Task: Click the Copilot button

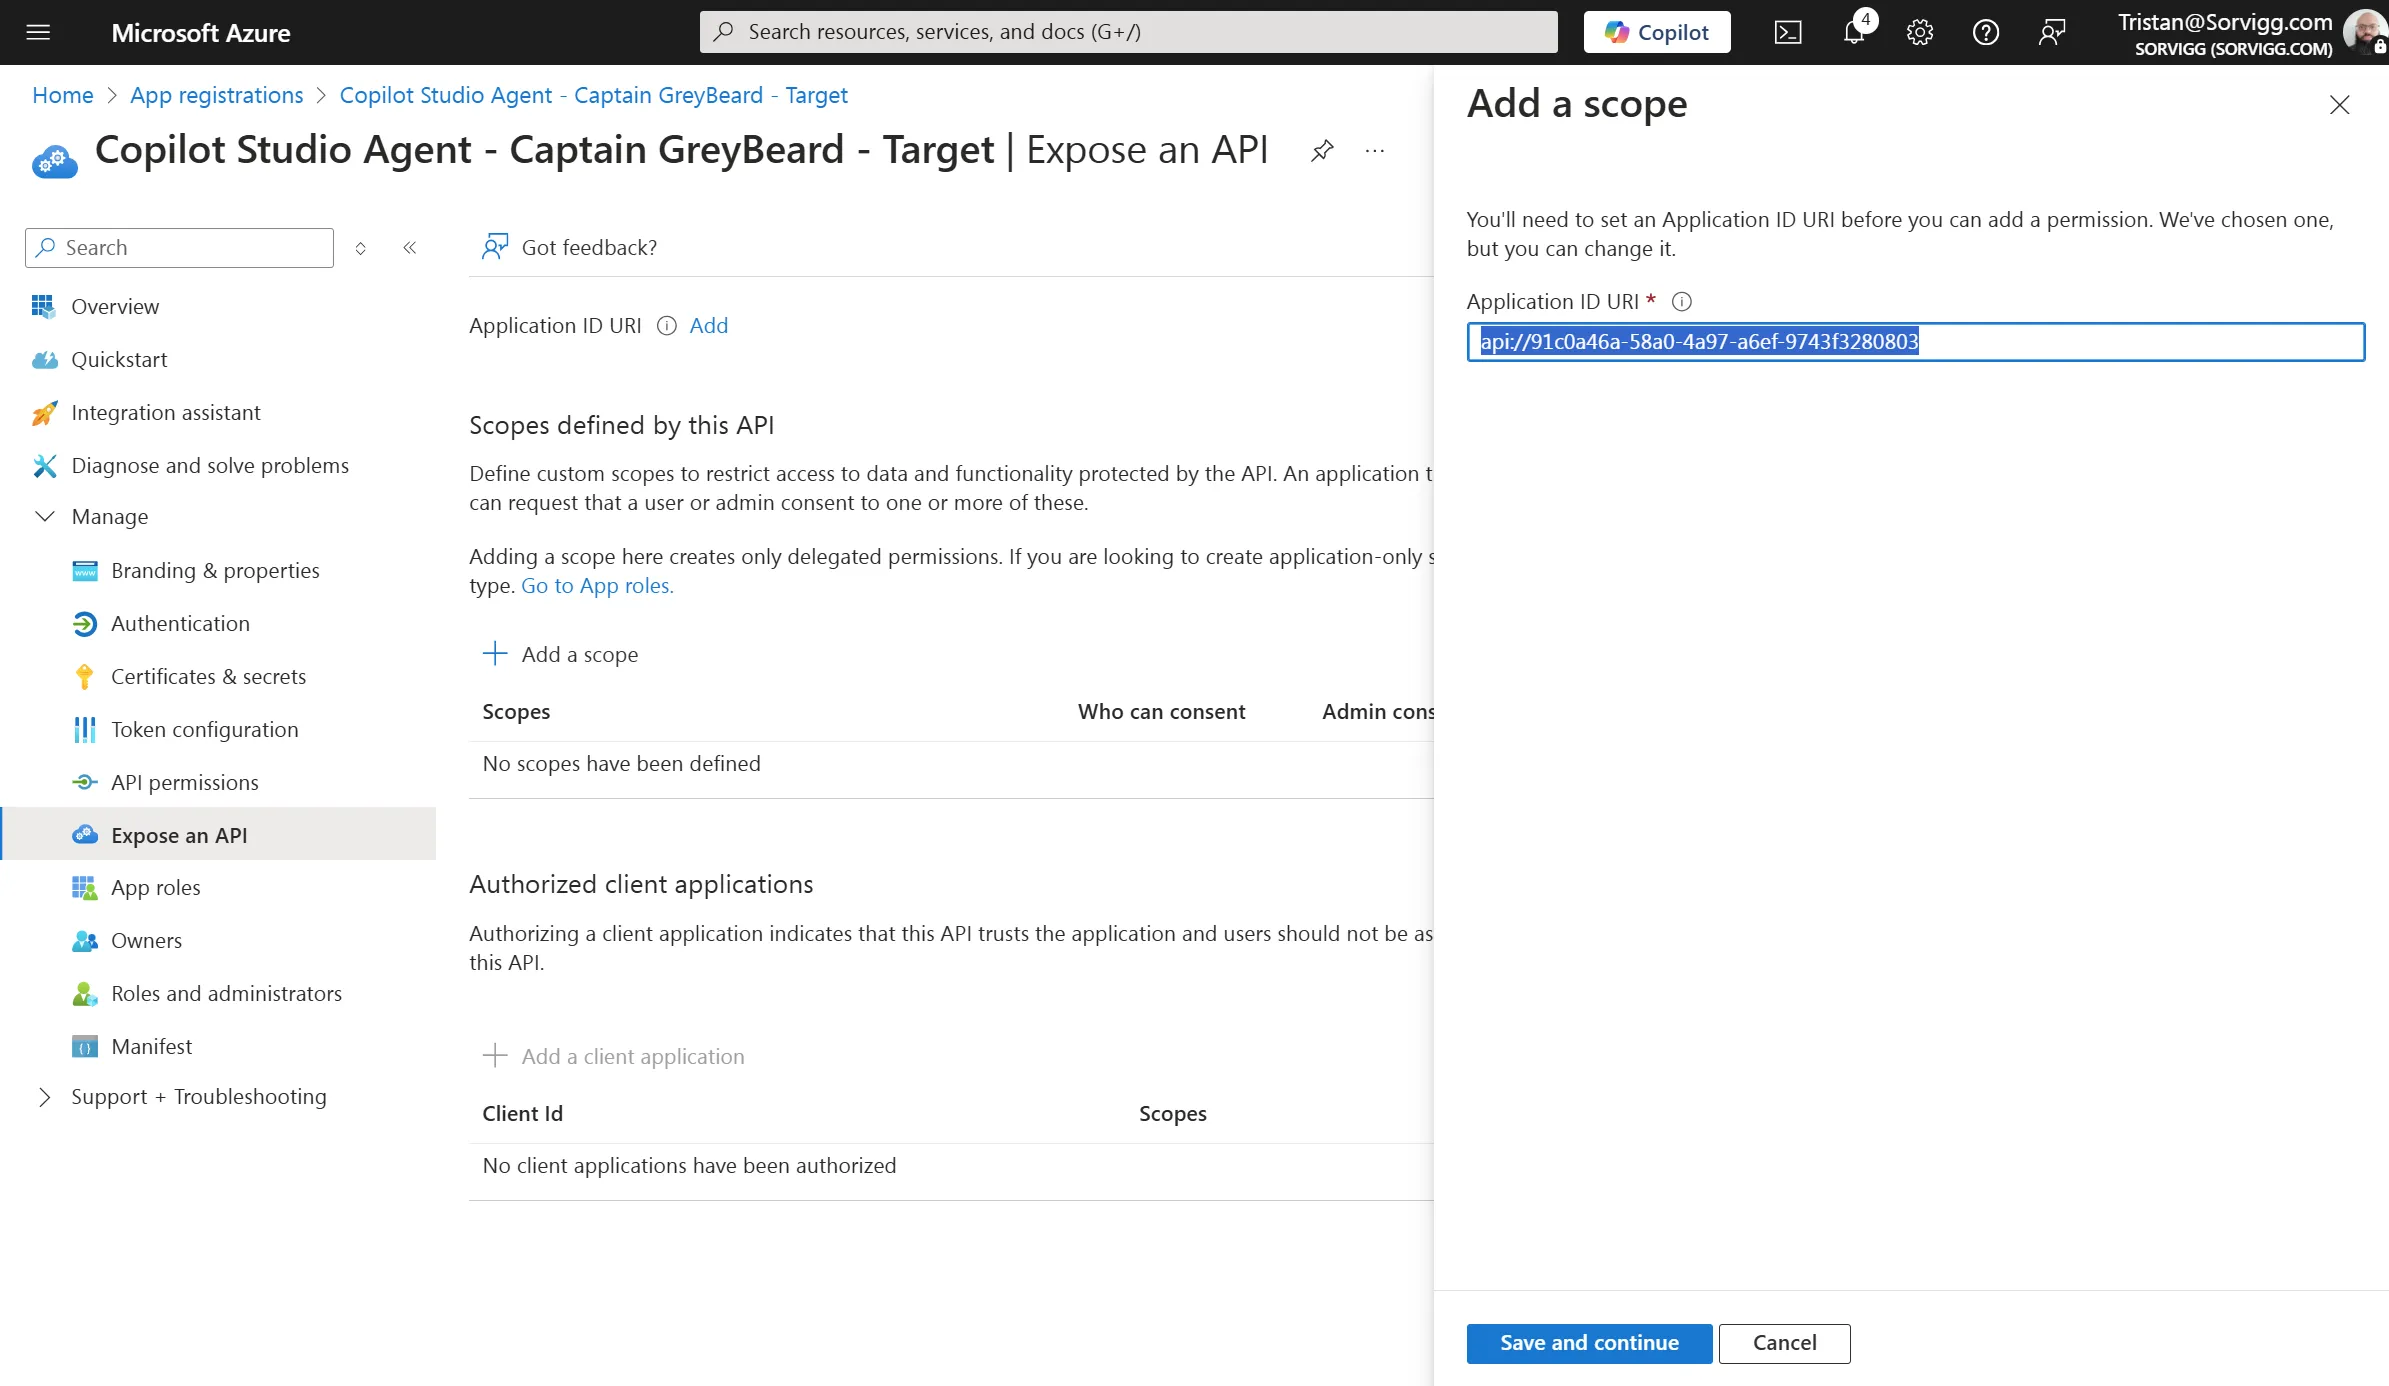Action: [x=1657, y=32]
